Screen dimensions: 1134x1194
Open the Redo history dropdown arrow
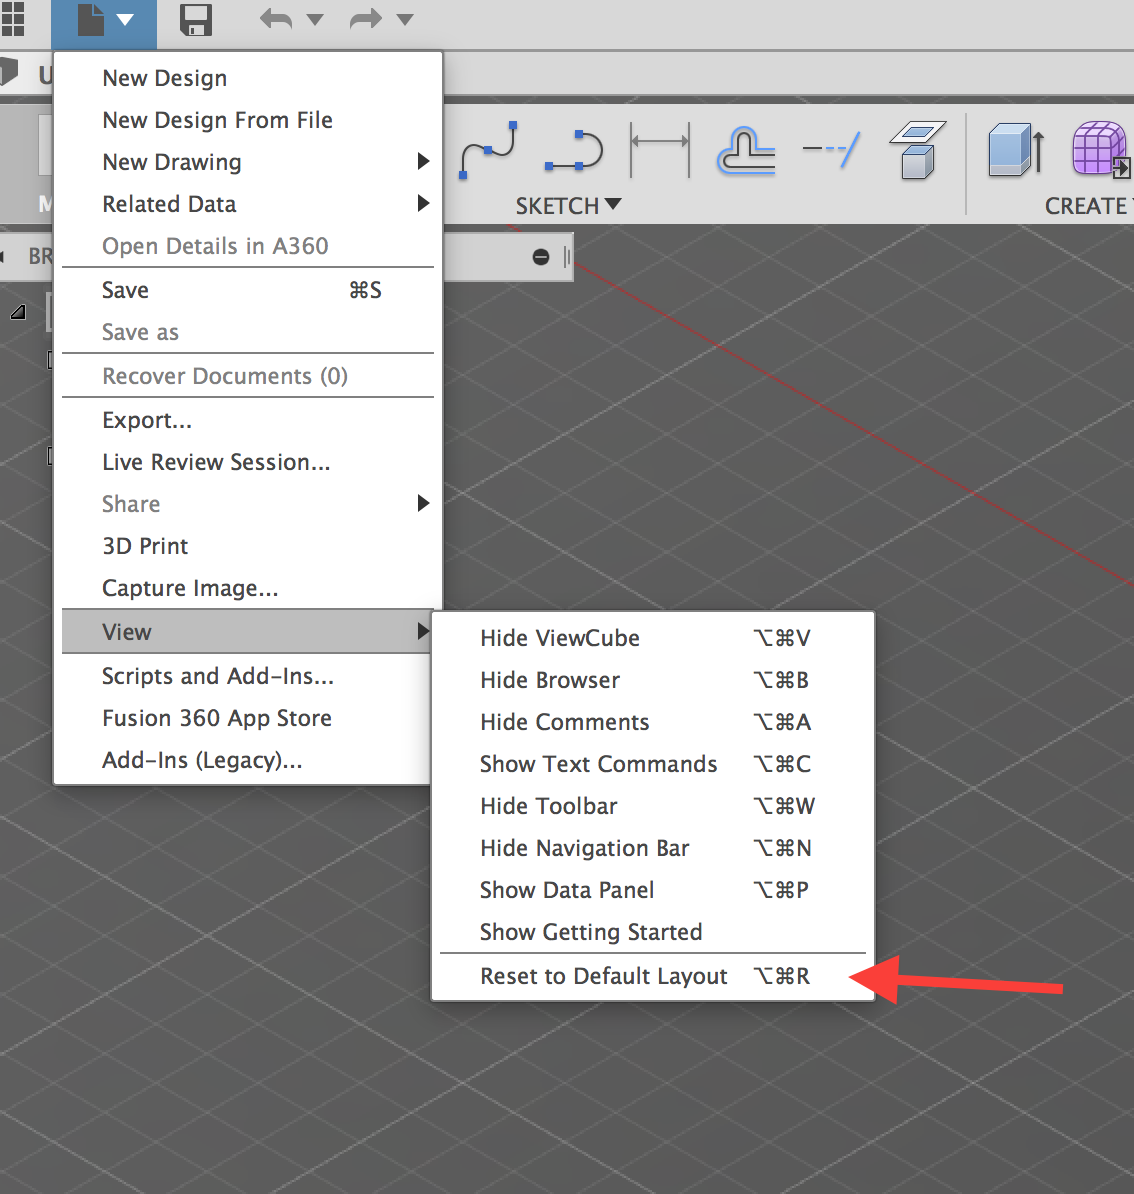pos(405,20)
